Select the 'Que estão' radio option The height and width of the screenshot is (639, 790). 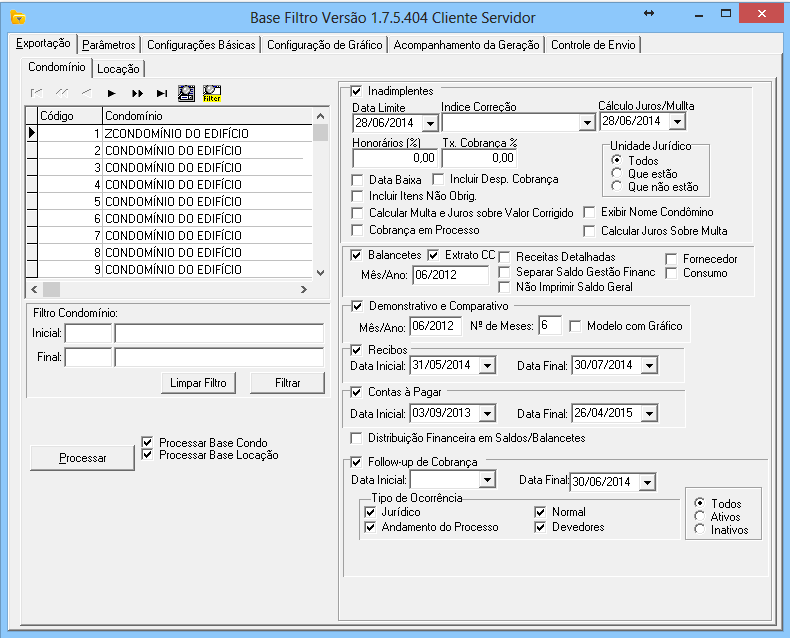(616, 174)
